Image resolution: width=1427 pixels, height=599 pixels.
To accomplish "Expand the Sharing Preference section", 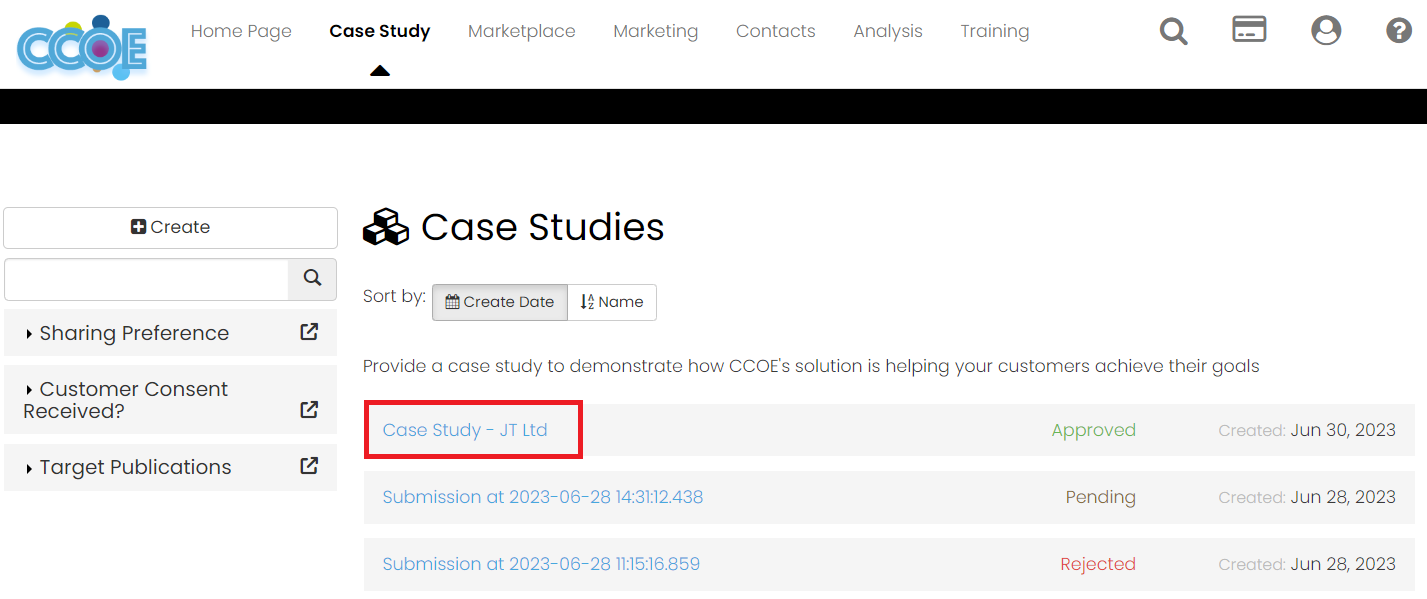I will [135, 332].
